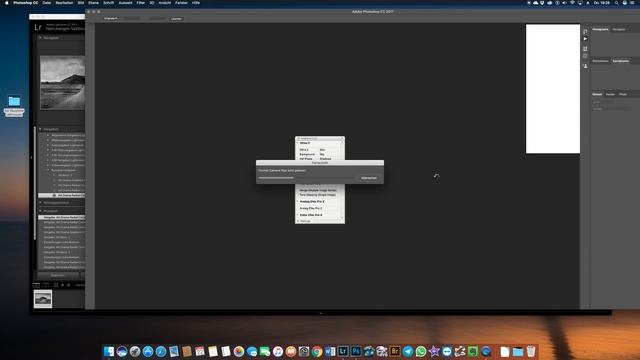Image resolution: width=640 pixels, height=360 pixels.
Task: Click the Lightroom left panel scrollbar
Action: (35, 183)
